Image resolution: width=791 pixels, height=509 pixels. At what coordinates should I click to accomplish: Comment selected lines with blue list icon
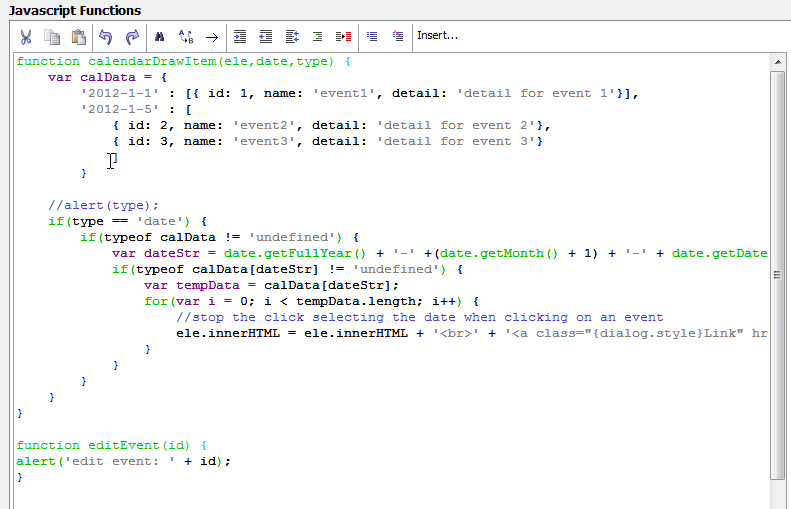pos(372,36)
